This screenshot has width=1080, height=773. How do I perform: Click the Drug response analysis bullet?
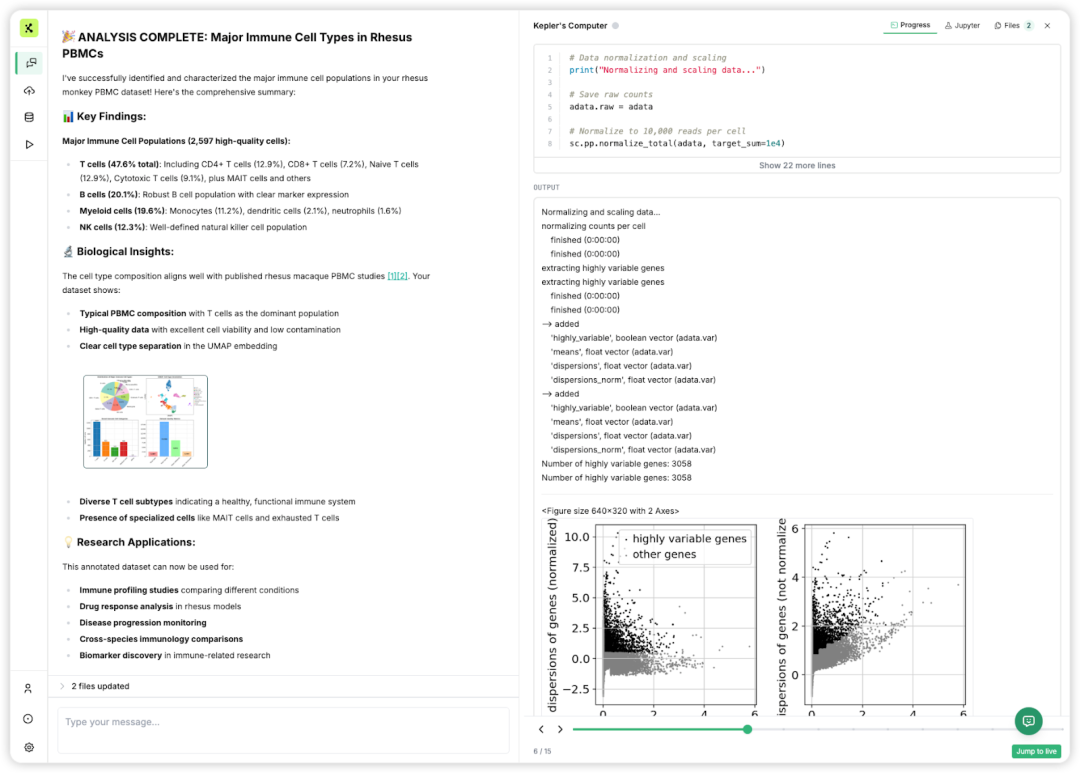coord(160,607)
